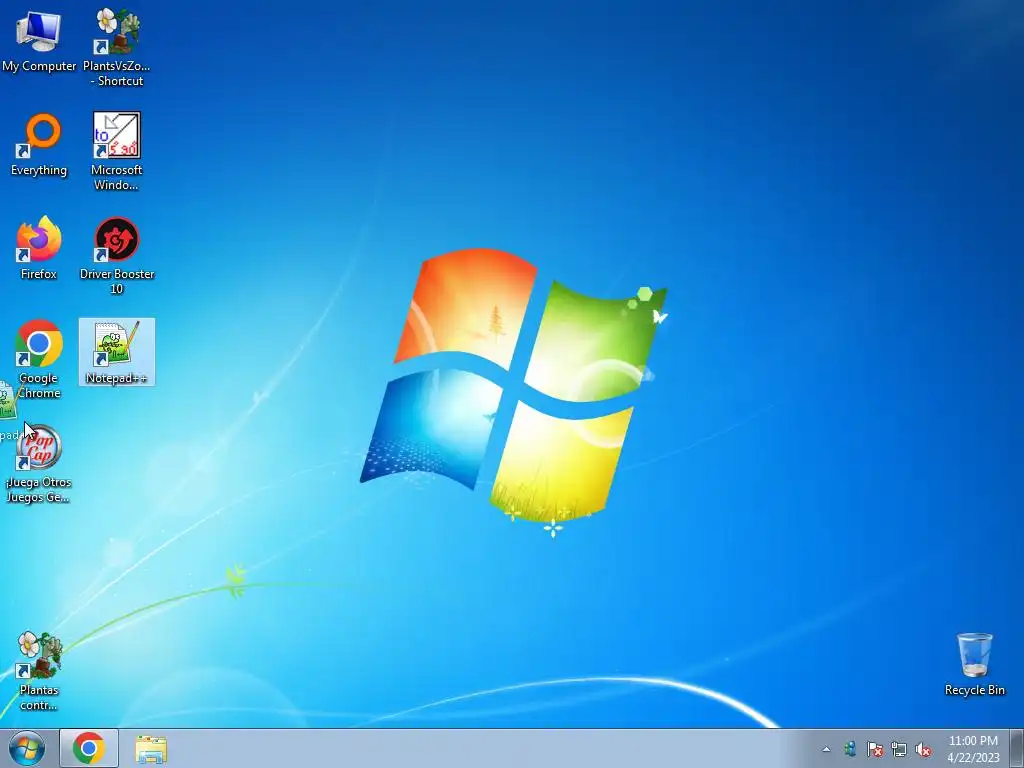Open Google Chrome from the taskbar
Screen dimensions: 1024x768
[x=89, y=748]
